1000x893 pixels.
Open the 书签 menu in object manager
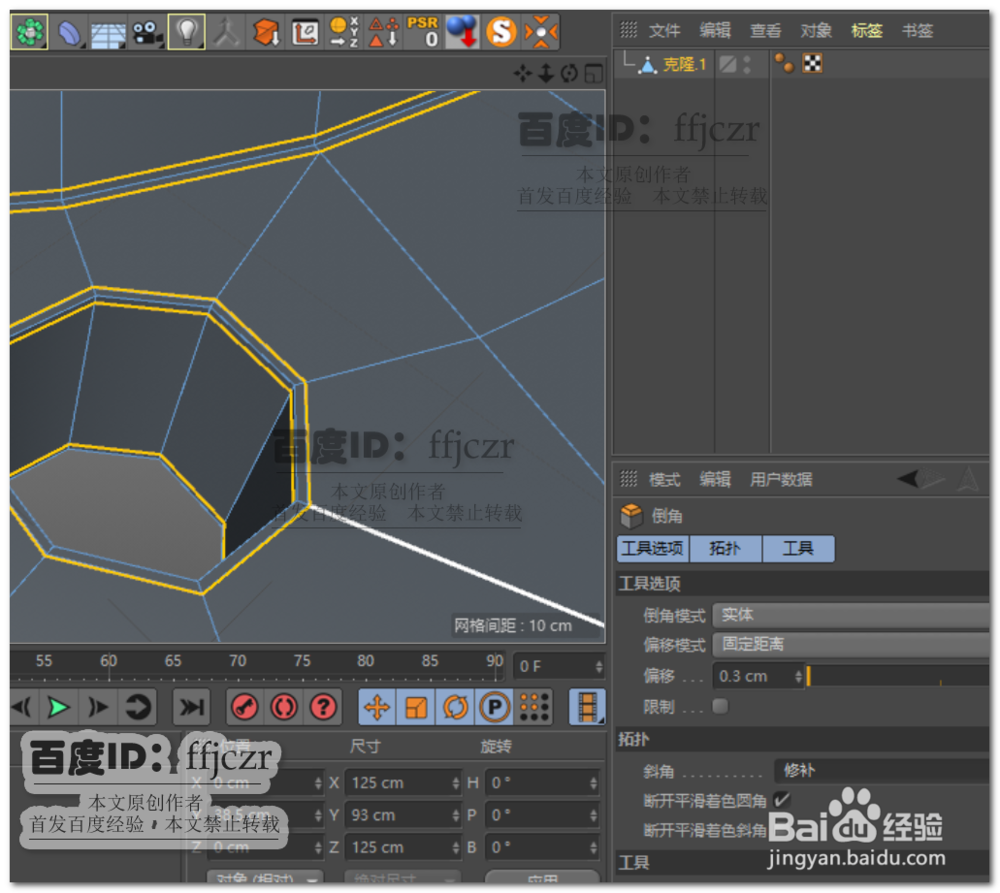click(x=918, y=31)
